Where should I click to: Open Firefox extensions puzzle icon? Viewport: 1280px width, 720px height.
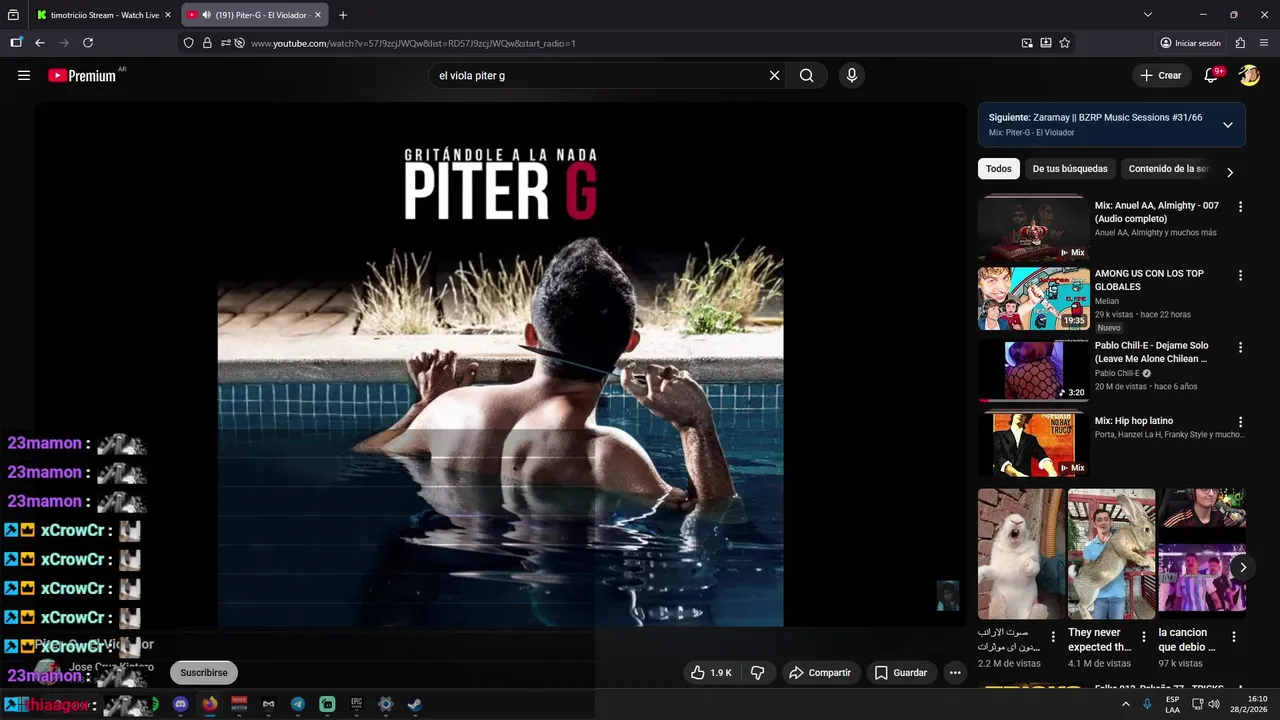pyautogui.click(x=1240, y=43)
